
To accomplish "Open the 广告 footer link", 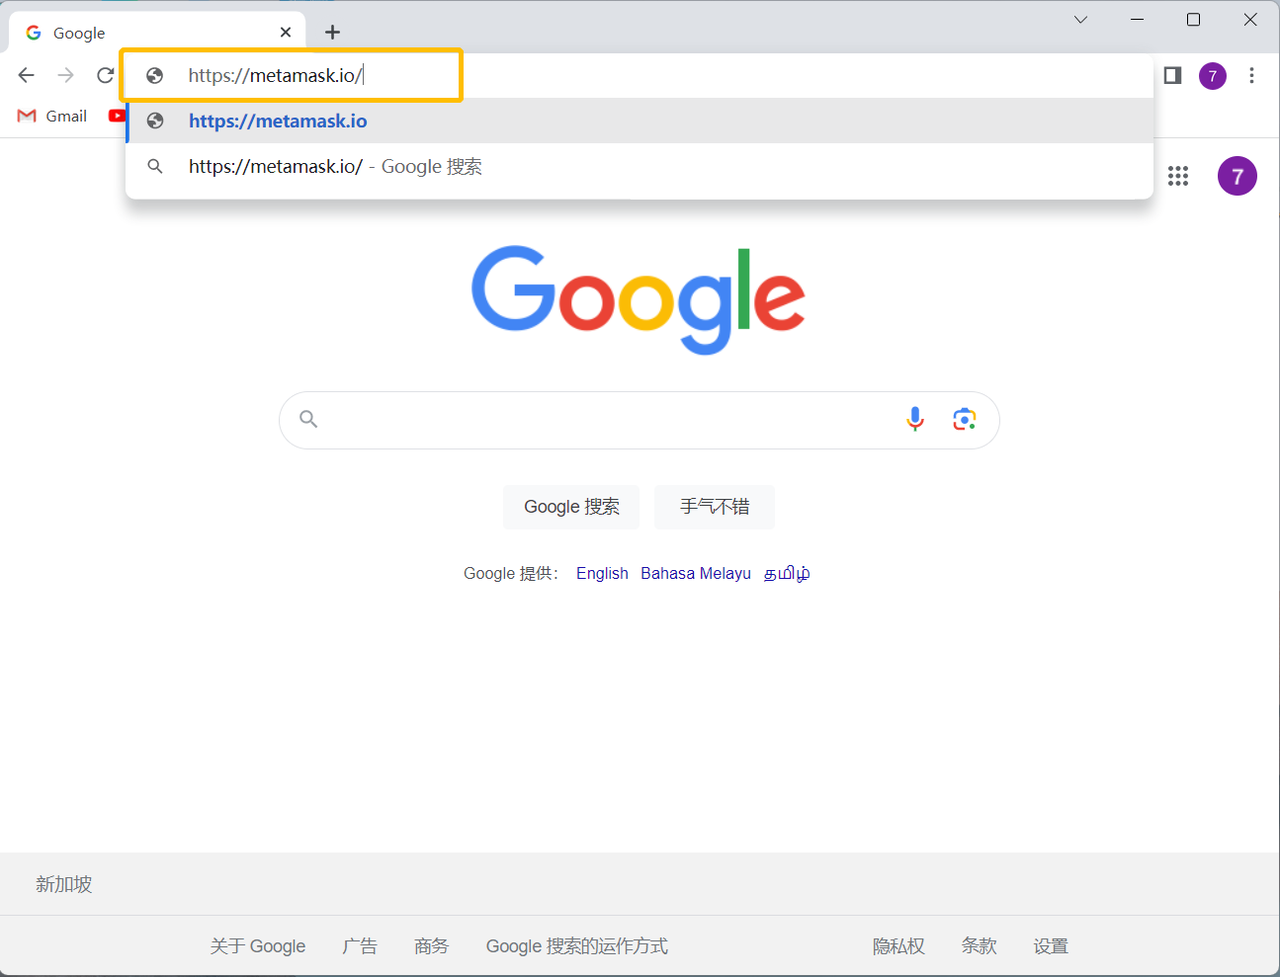I will pos(360,946).
